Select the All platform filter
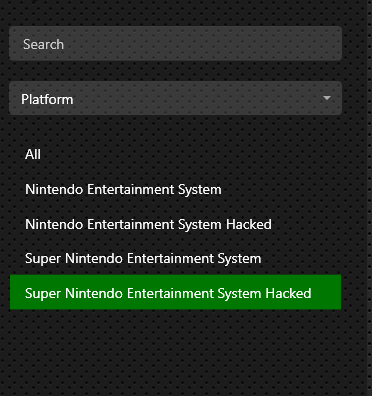372x396 pixels. pyautogui.click(x=175, y=154)
